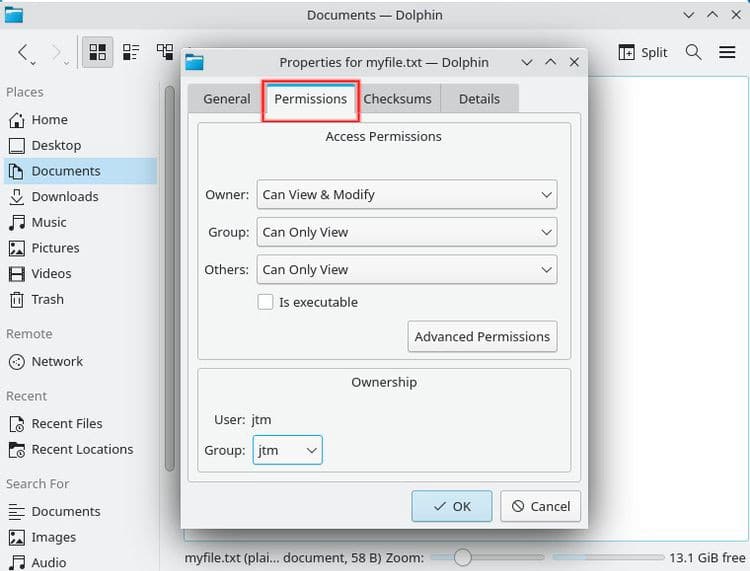Open Music folder in Places
The width and height of the screenshot is (750, 571).
[80, 222]
